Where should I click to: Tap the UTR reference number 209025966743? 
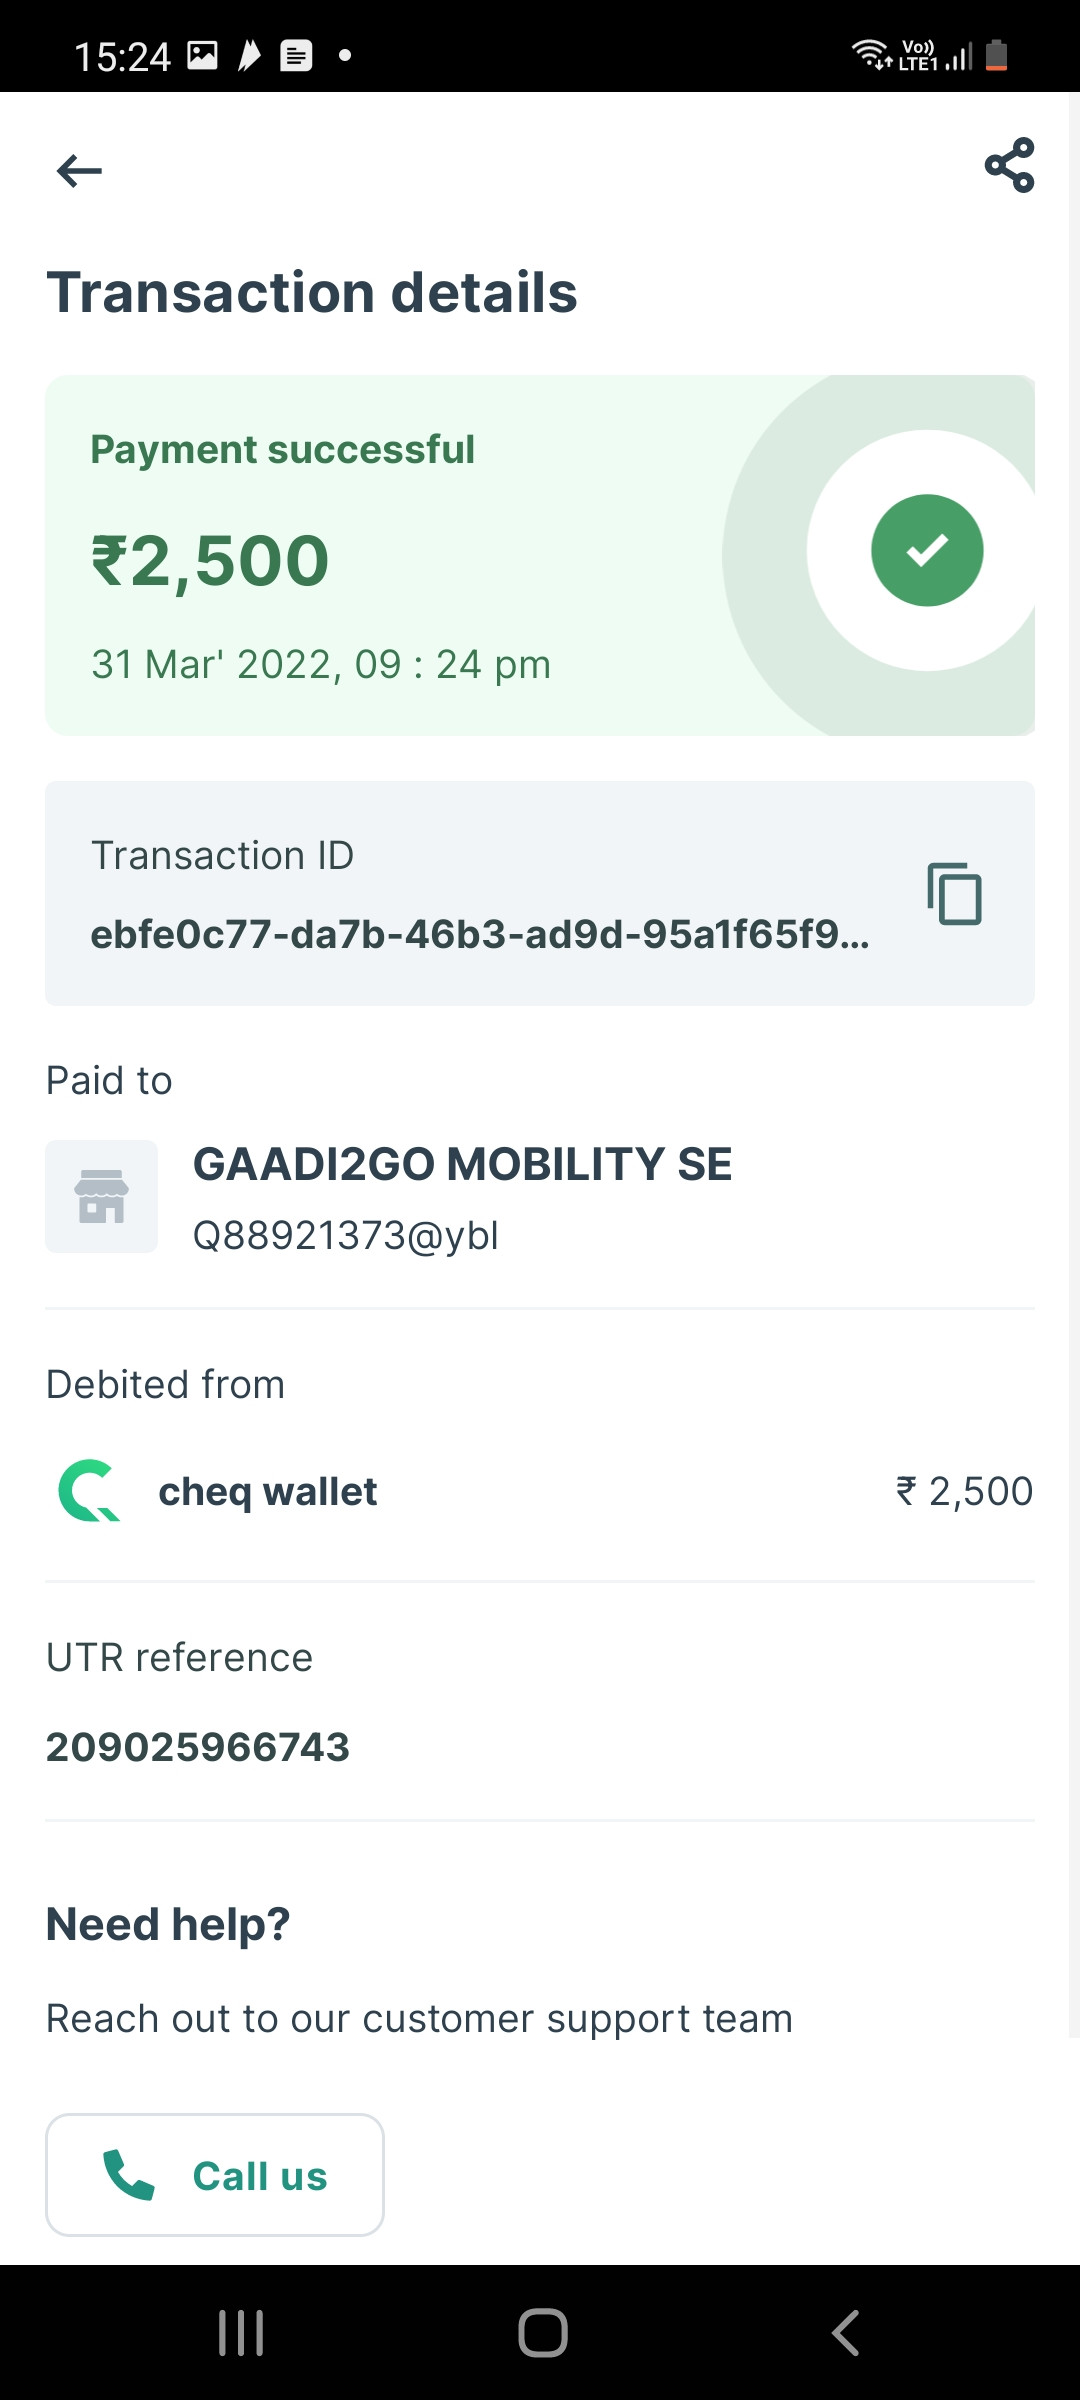coord(198,1747)
